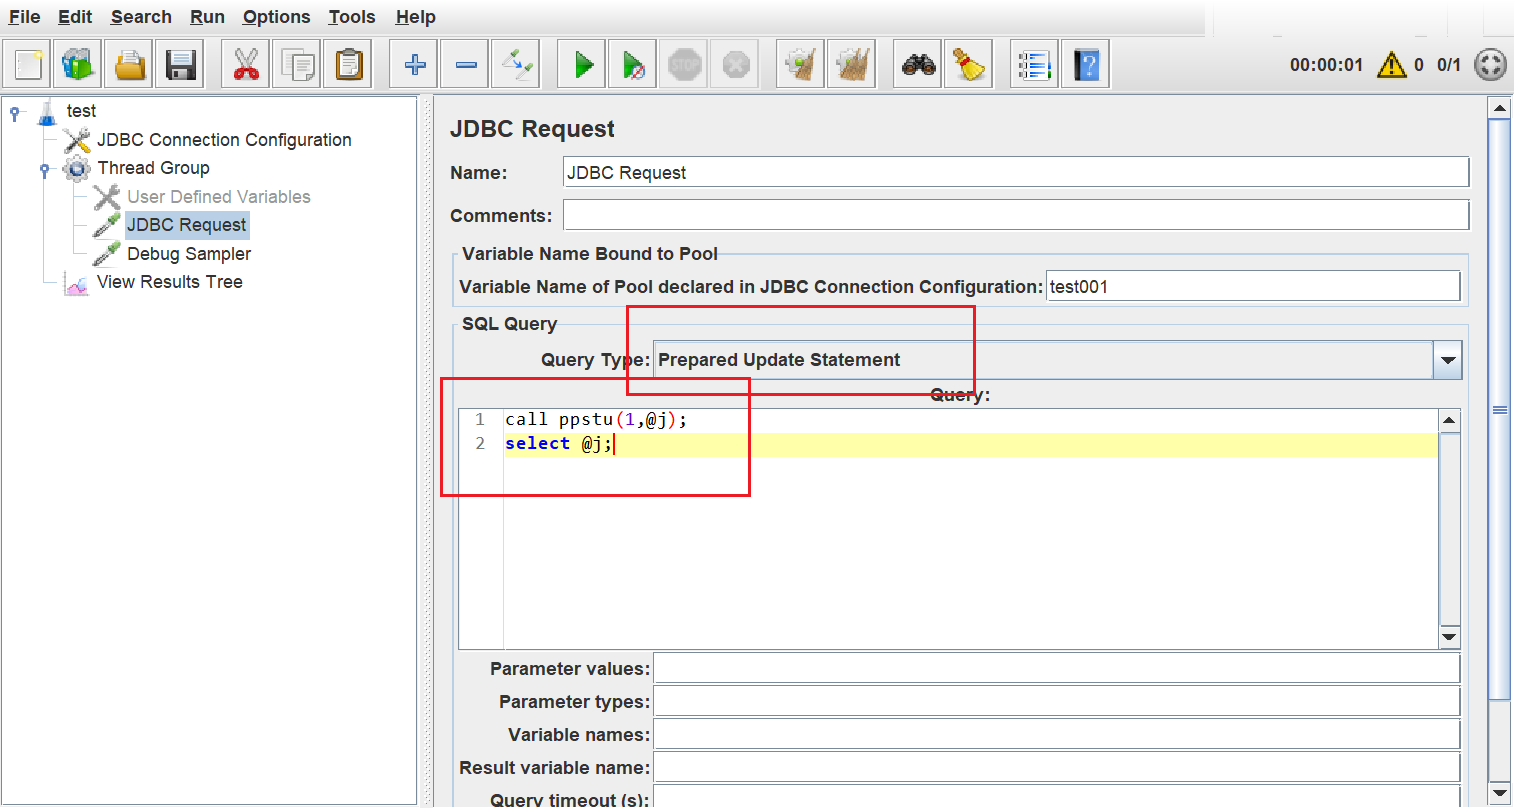The height and width of the screenshot is (808, 1514).
Task: Click the New test plan icon
Action: [27, 65]
